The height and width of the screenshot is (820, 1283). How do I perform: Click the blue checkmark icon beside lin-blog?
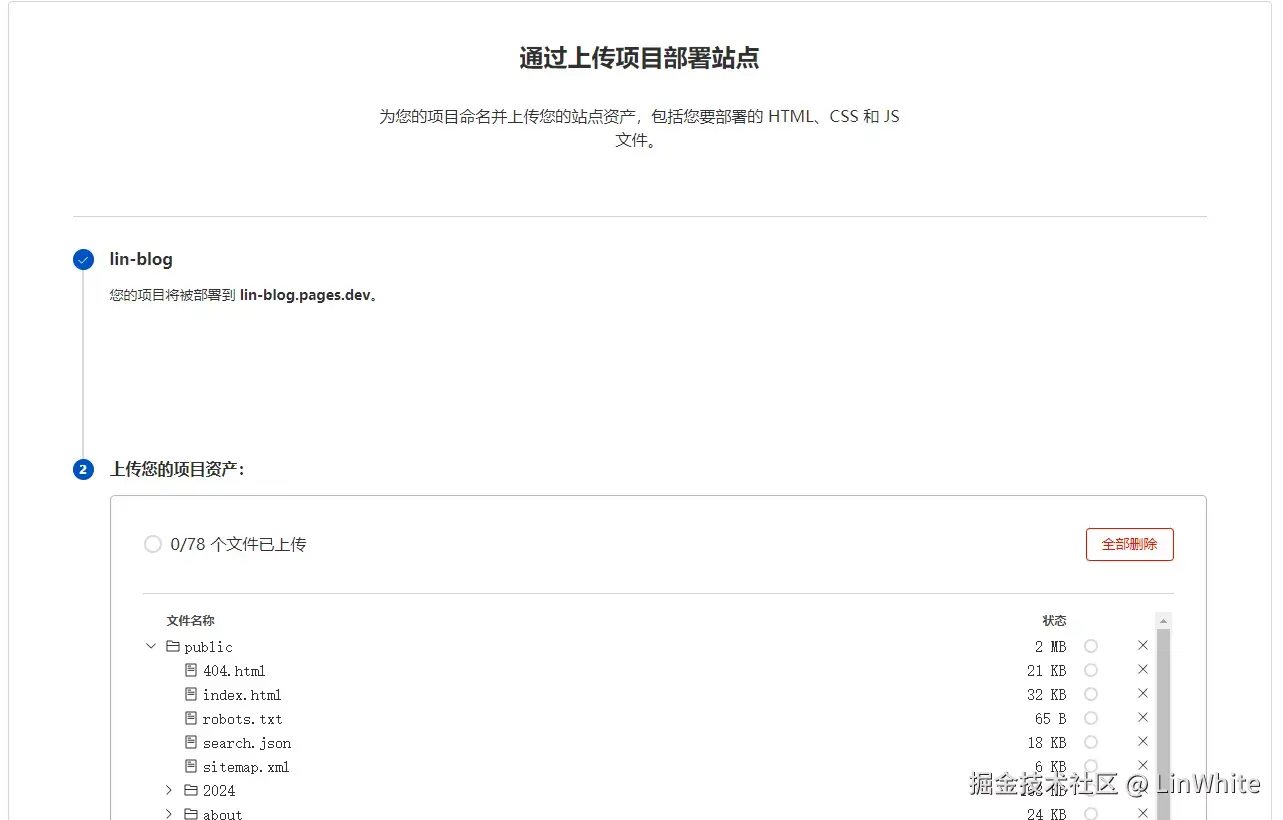pyautogui.click(x=83, y=259)
